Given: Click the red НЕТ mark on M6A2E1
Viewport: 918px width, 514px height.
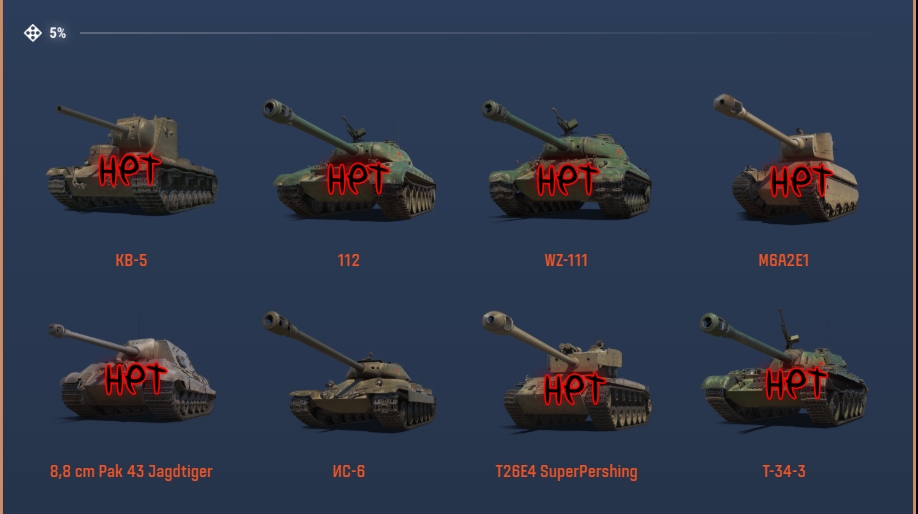Looking at the screenshot, I should 801,180.
